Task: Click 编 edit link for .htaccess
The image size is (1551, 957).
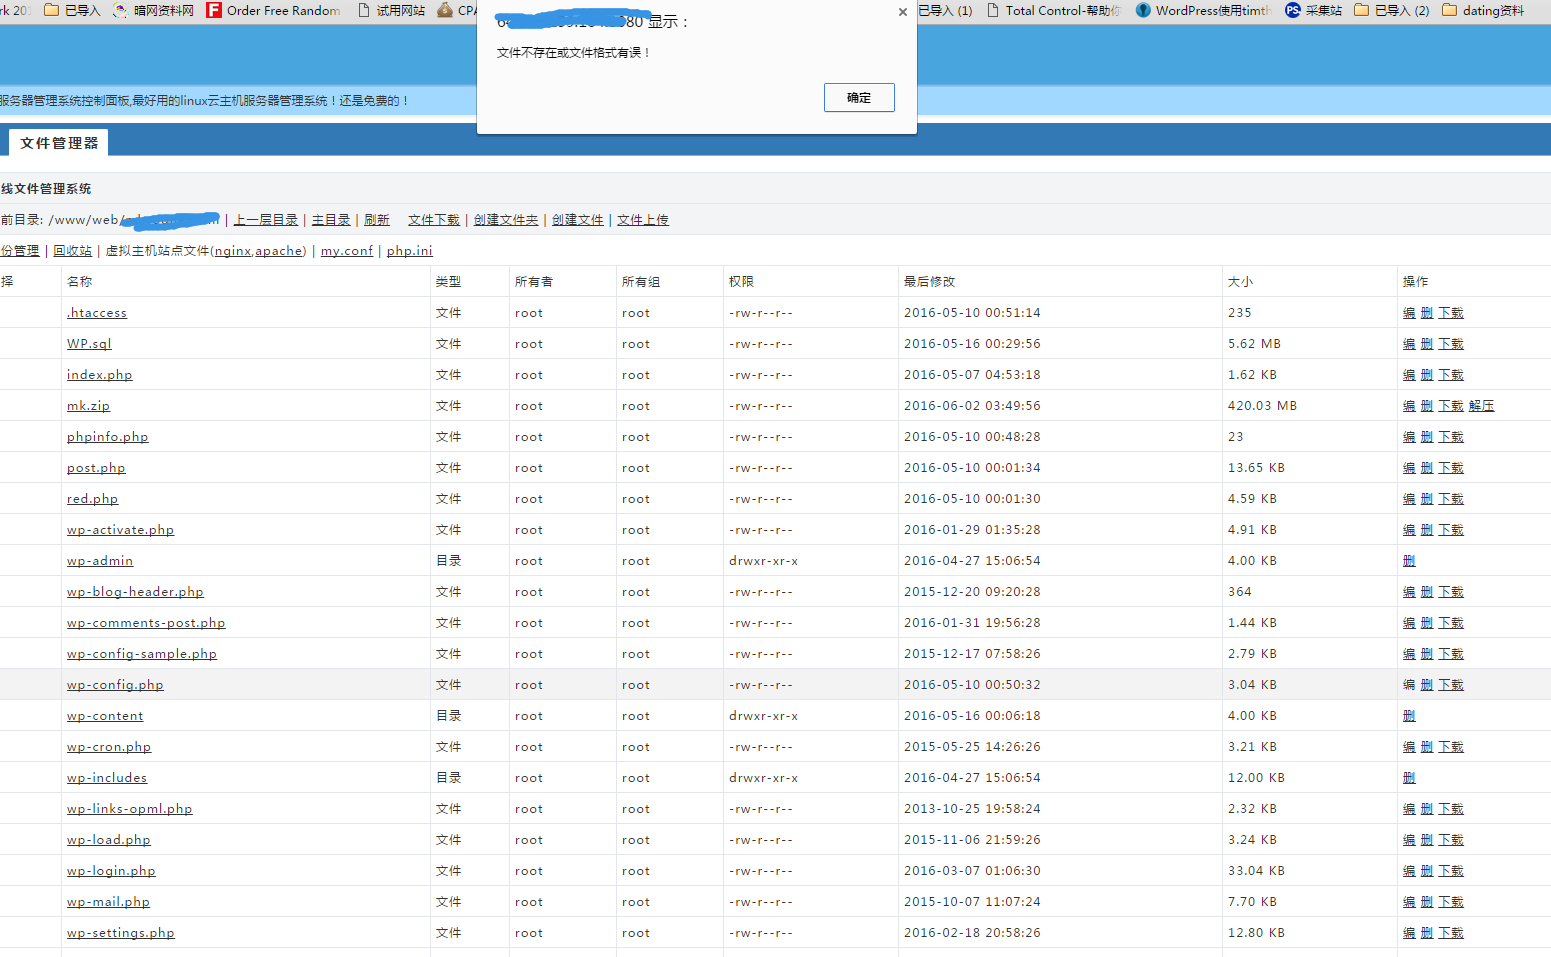Action: click(x=1409, y=313)
